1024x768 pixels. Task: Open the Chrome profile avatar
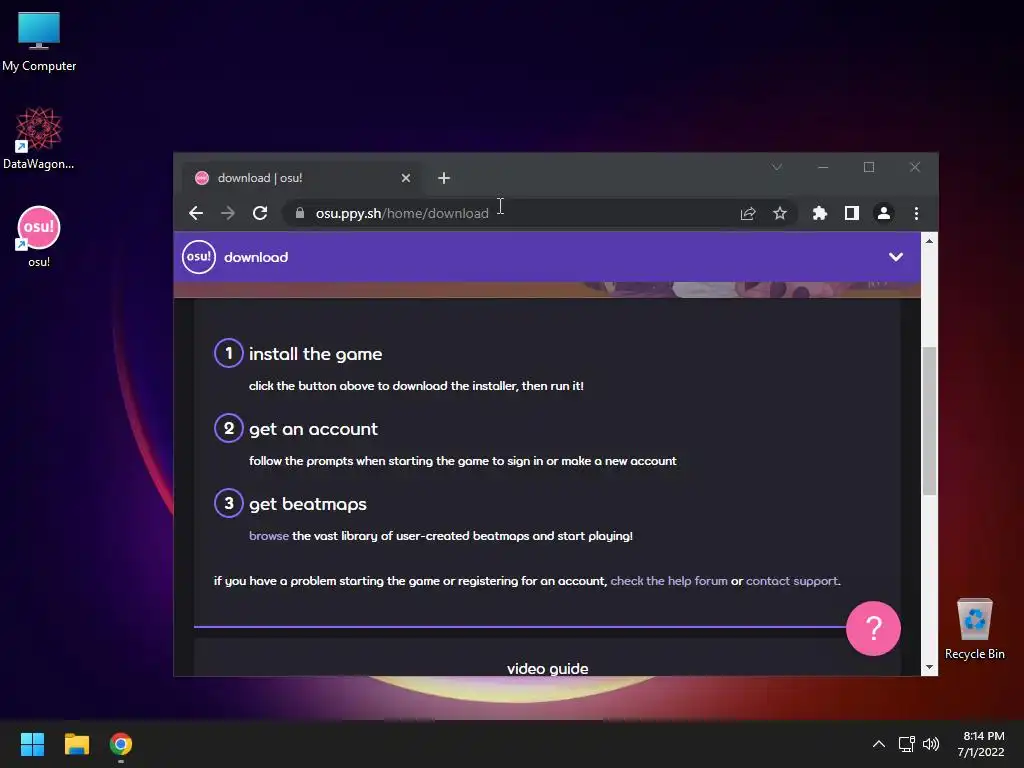click(x=884, y=213)
